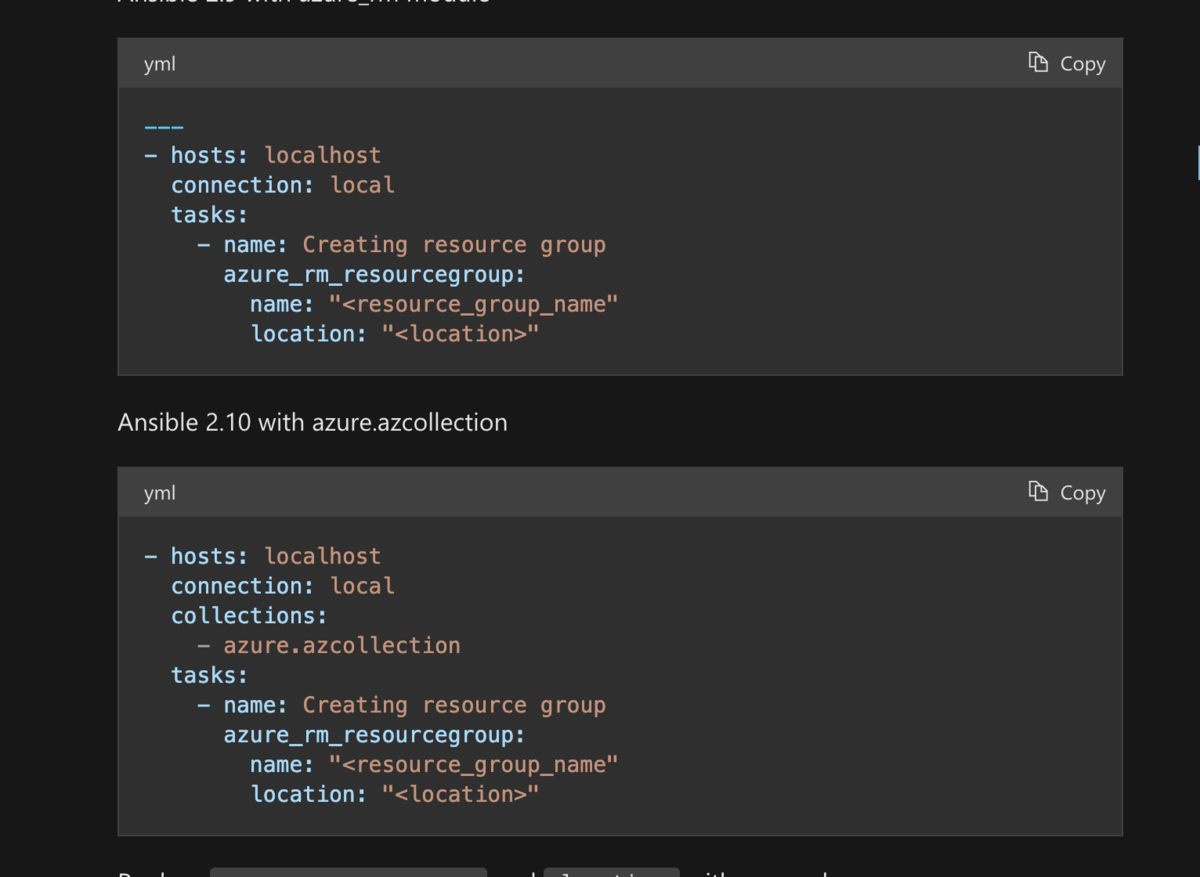Click 'tasks:' line in the second code block
Image resolution: width=1200 pixels, height=877 pixels.
tap(209, 675)
